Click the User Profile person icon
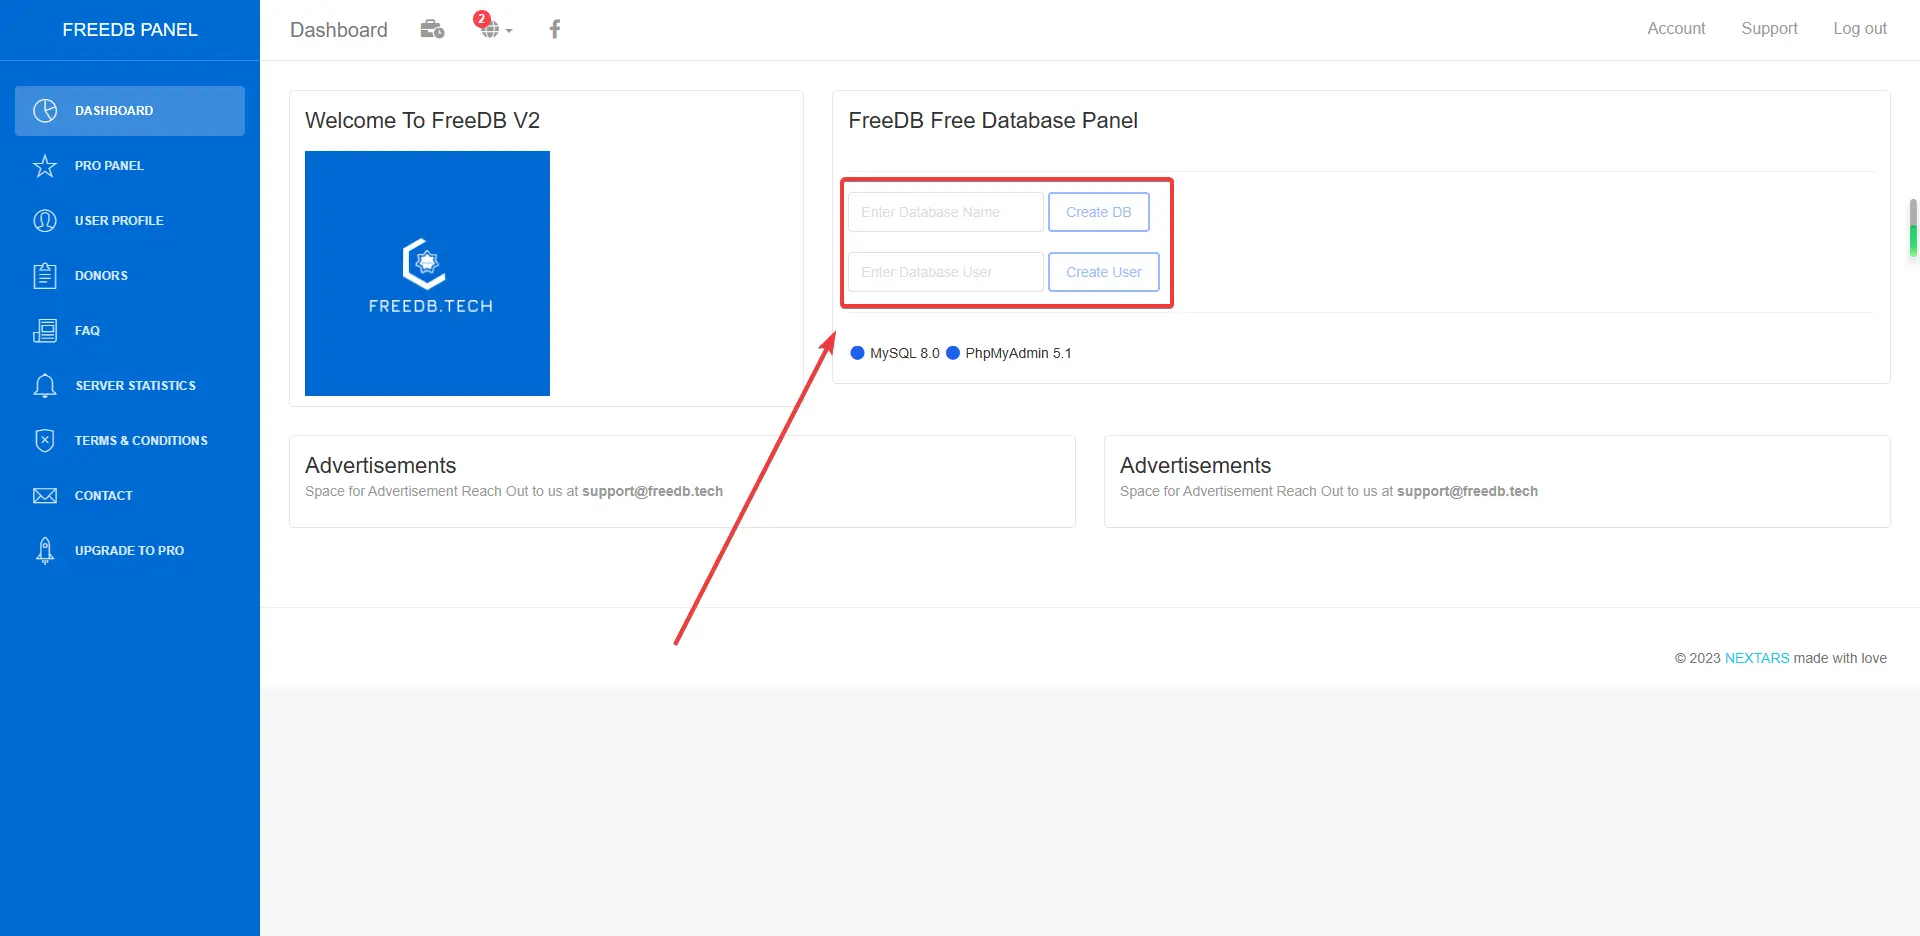The width and height of the screenshot is (1920, 936). pyautogui.click(x=45, y=220)
